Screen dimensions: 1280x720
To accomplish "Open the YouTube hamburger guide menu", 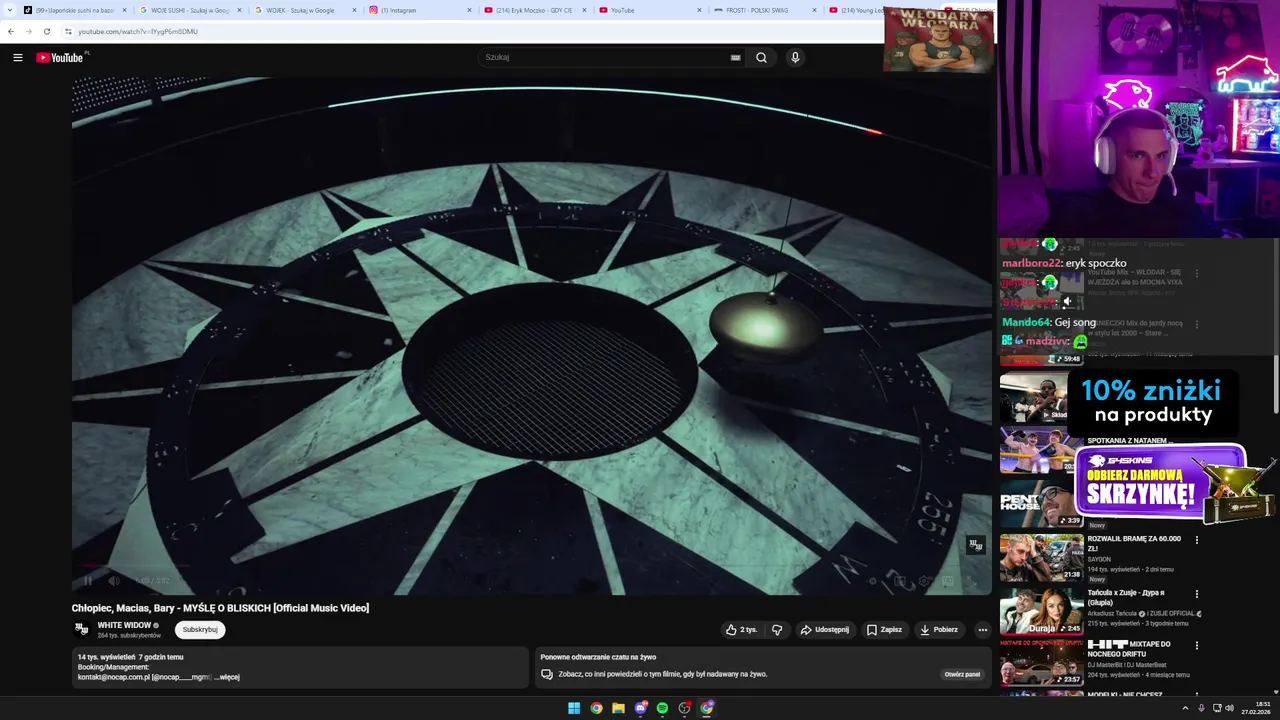I will tap(17, 58).
